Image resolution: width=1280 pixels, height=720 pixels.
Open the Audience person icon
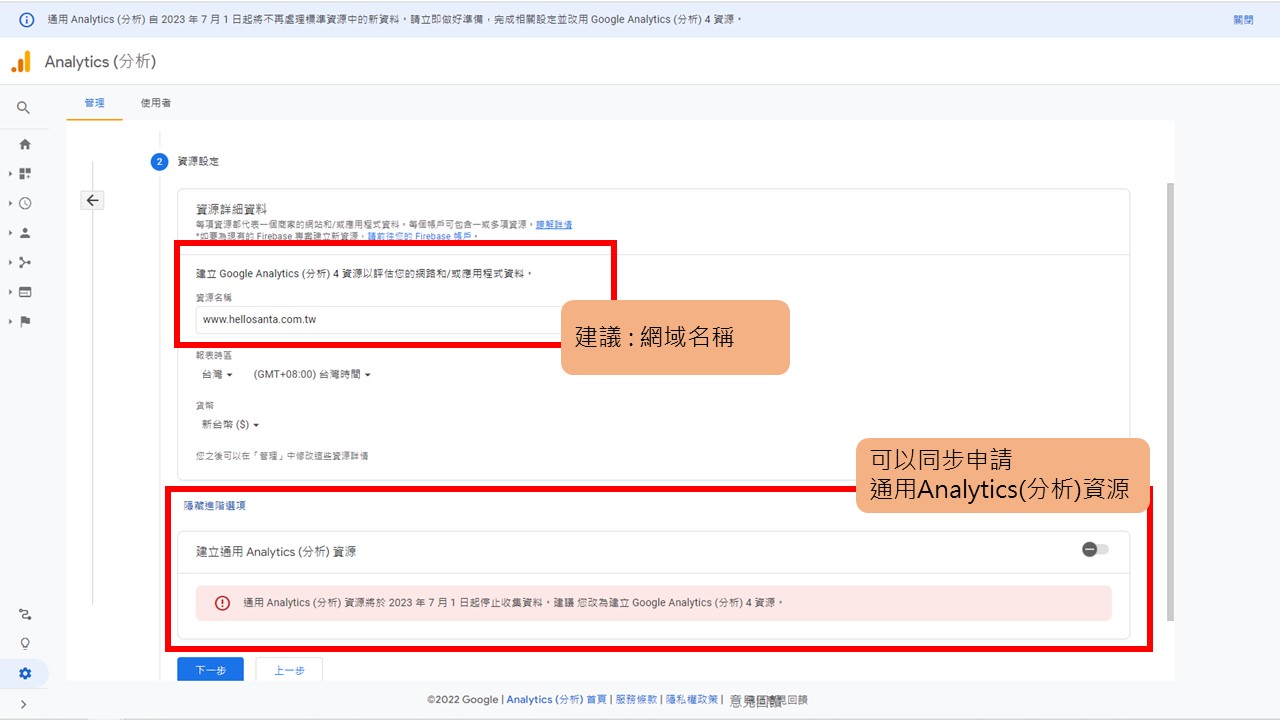(x=25, y=233)
